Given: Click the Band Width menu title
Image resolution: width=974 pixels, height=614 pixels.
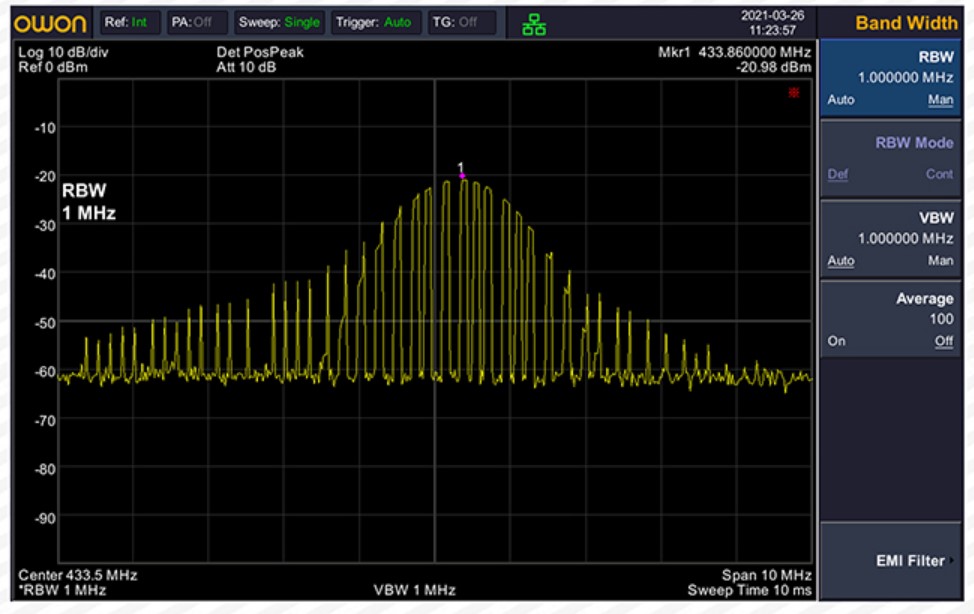Looking at the screenshot, I should coord(906,24).
